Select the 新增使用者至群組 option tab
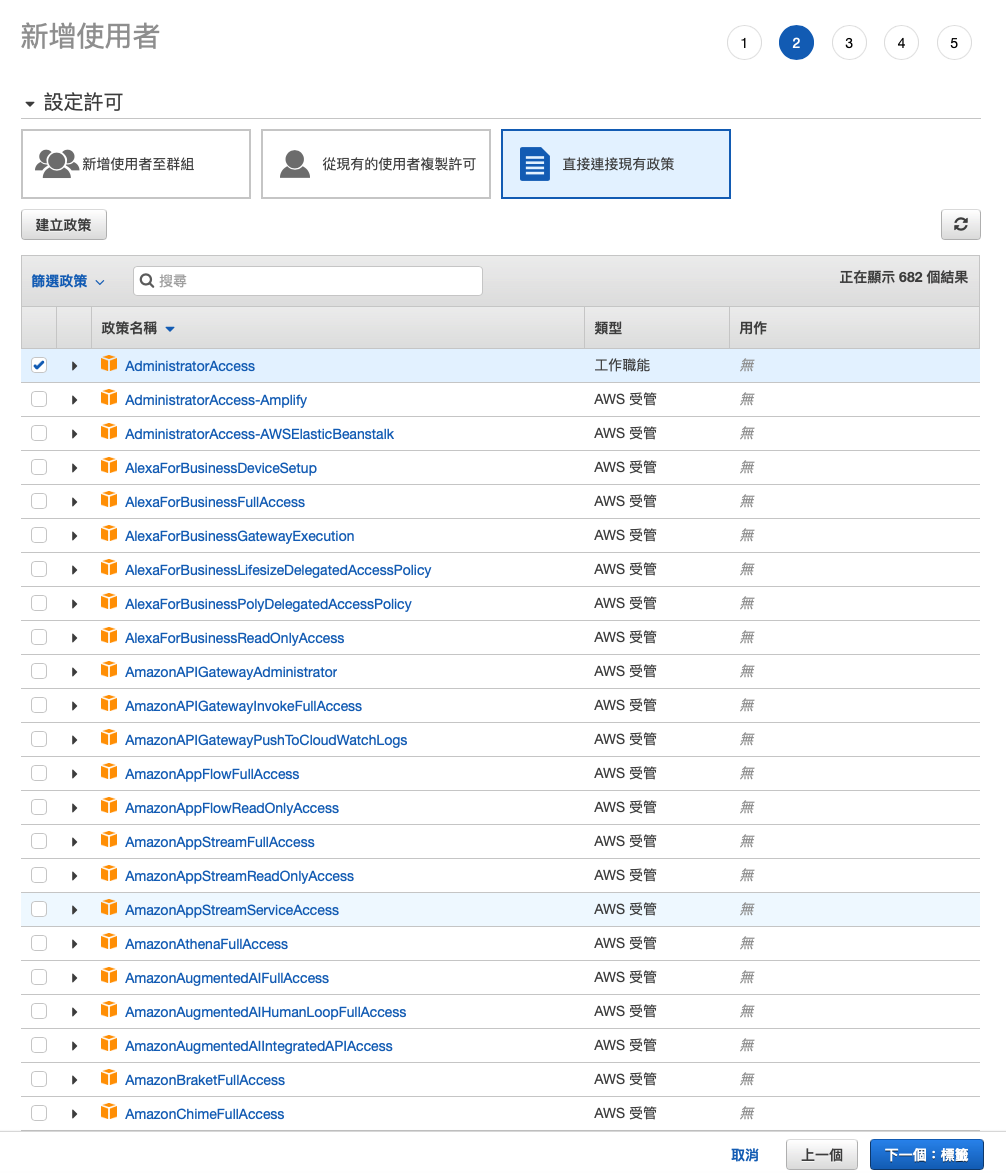The image size is (1006, 1173). 136,164
